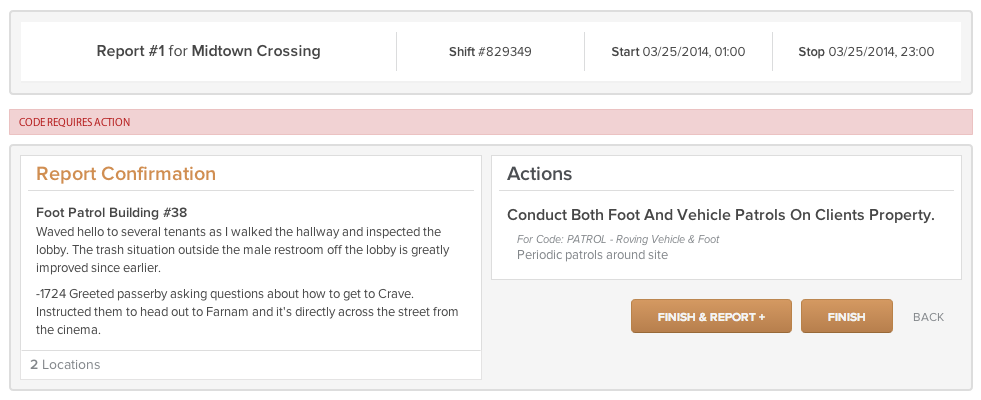
Task: Select the Report Confirmation heading
Action: (x=126, y=173)
